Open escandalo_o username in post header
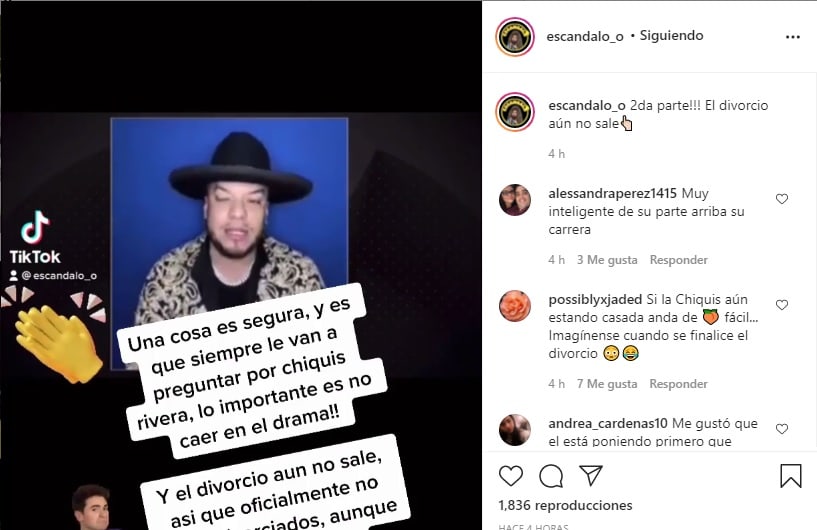The image size is (817, 530). [585, 36]
